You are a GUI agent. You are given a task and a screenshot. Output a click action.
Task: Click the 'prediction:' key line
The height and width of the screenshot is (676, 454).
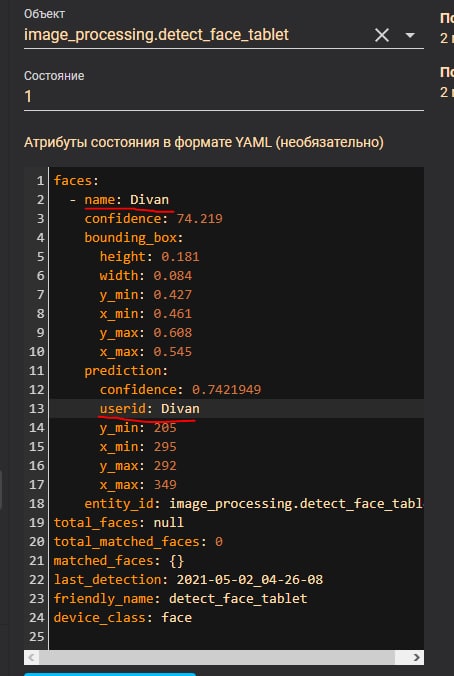(126, 370)
